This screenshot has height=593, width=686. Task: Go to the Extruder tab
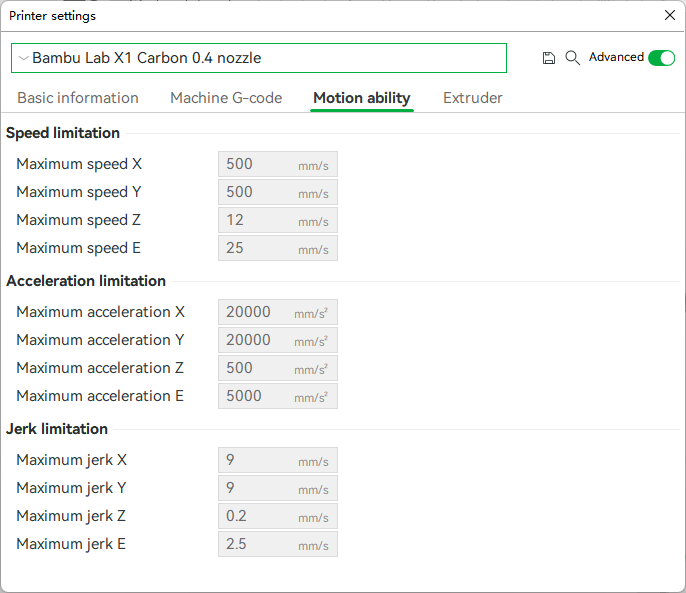[472, 98]
